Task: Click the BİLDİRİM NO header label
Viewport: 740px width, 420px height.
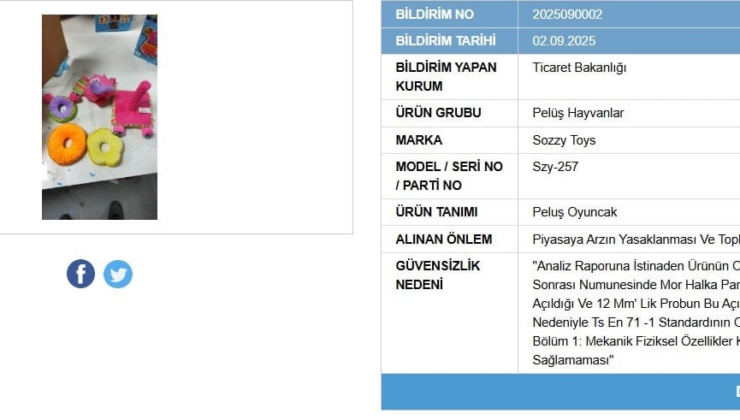Action: pos(435,14)
